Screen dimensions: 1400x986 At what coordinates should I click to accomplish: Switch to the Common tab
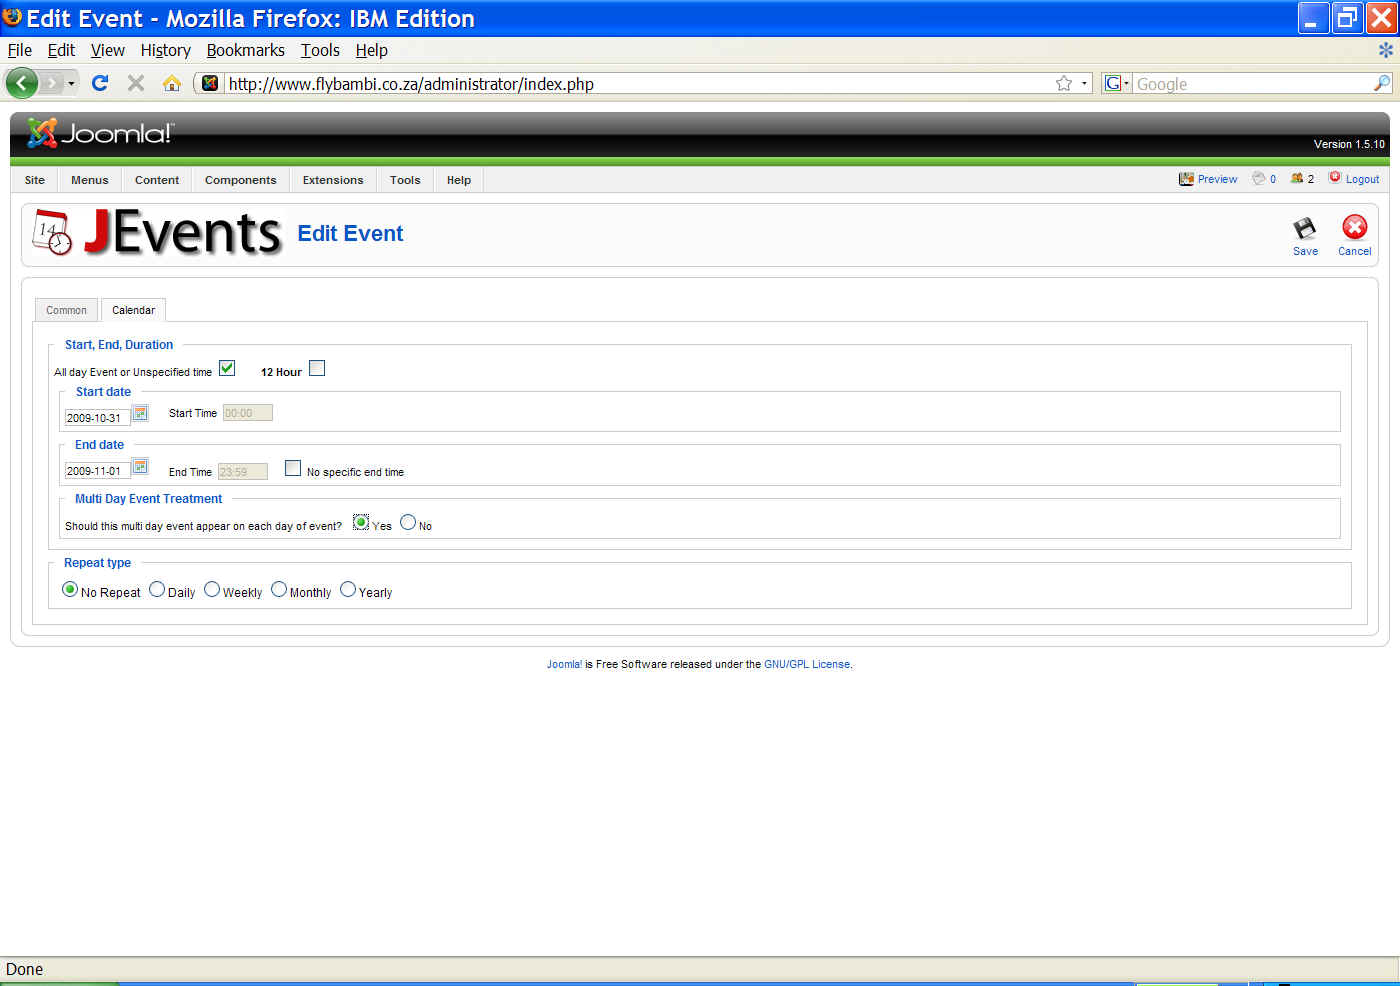[x=66, y=310]
